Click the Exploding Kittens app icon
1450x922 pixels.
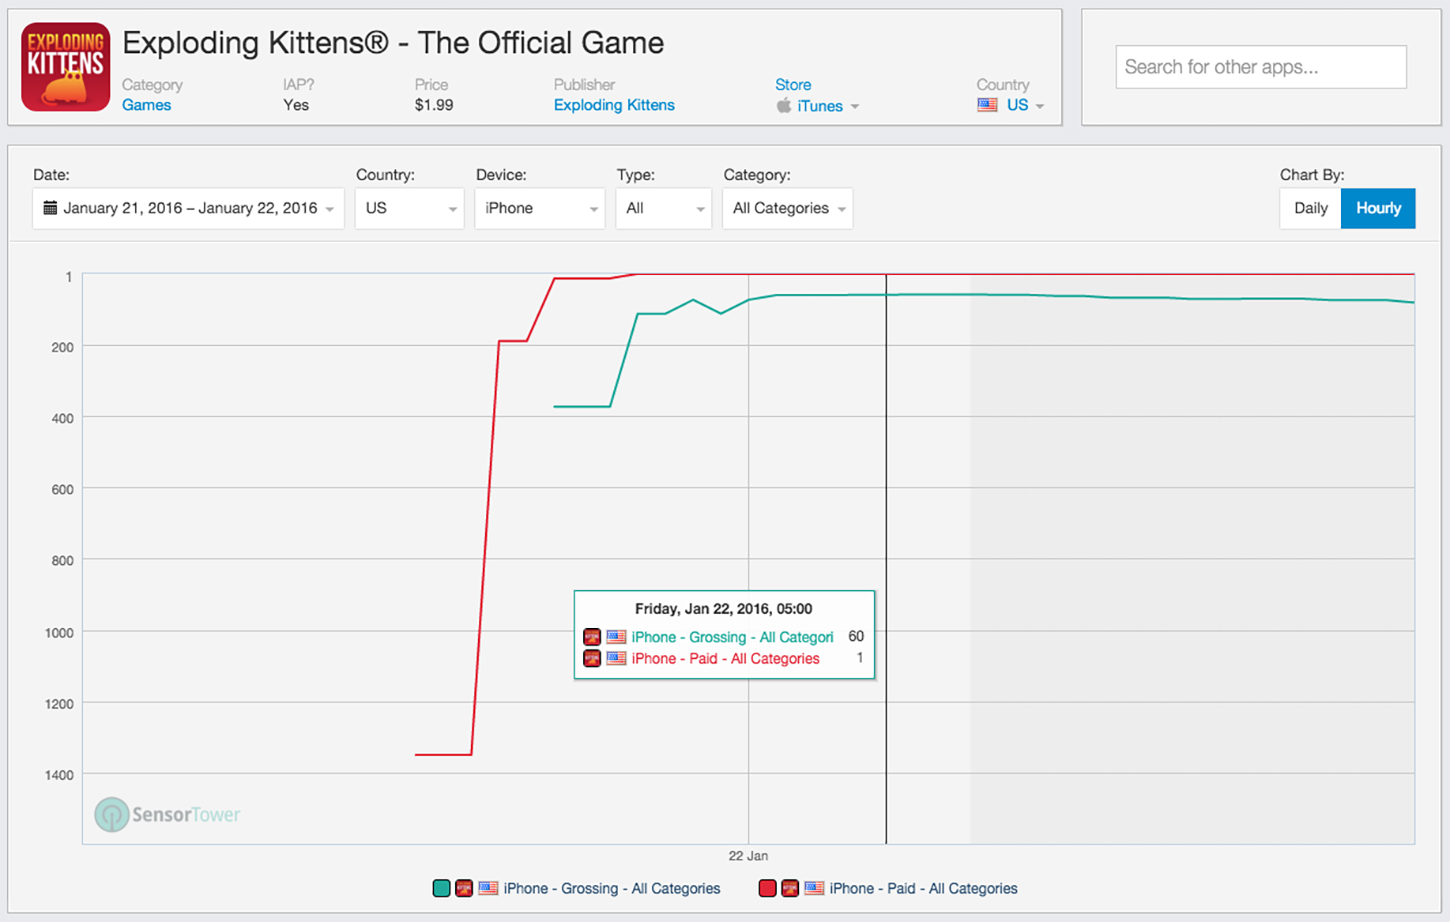click(66, 67)
